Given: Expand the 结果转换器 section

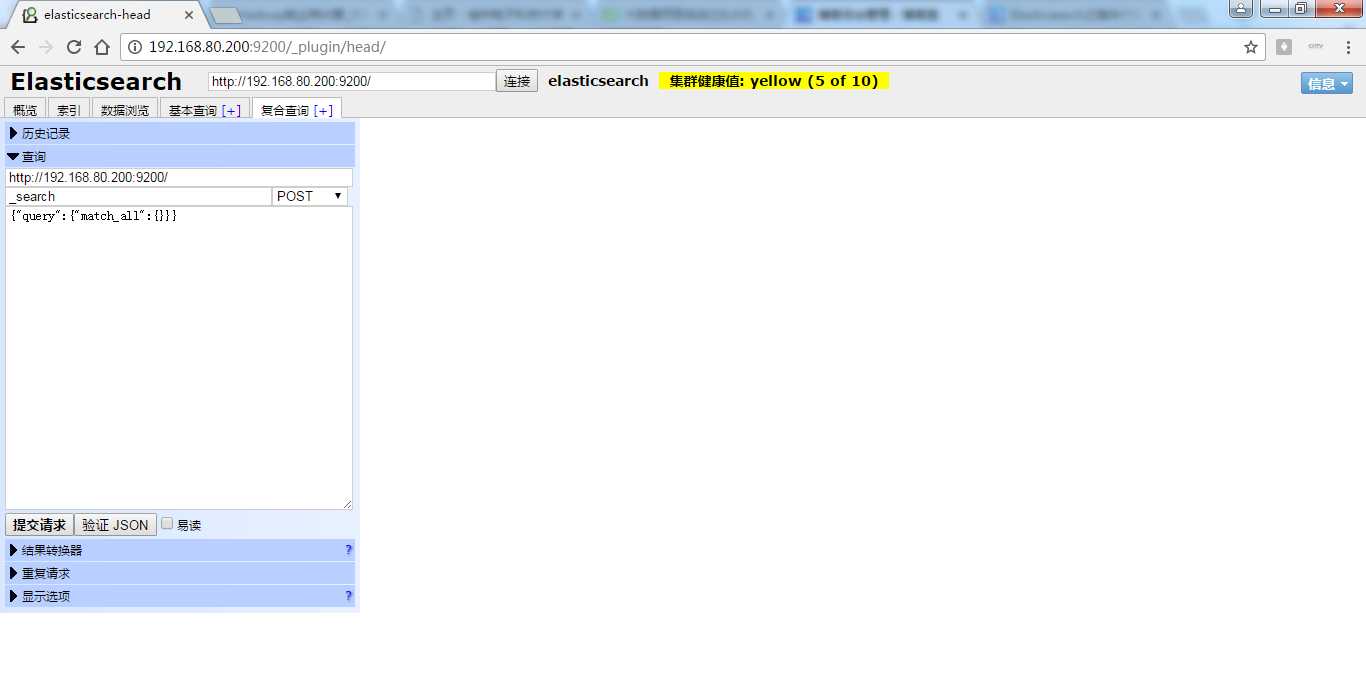Looking at the screenshot, I should pyautogui.click(x=180, y=550).
